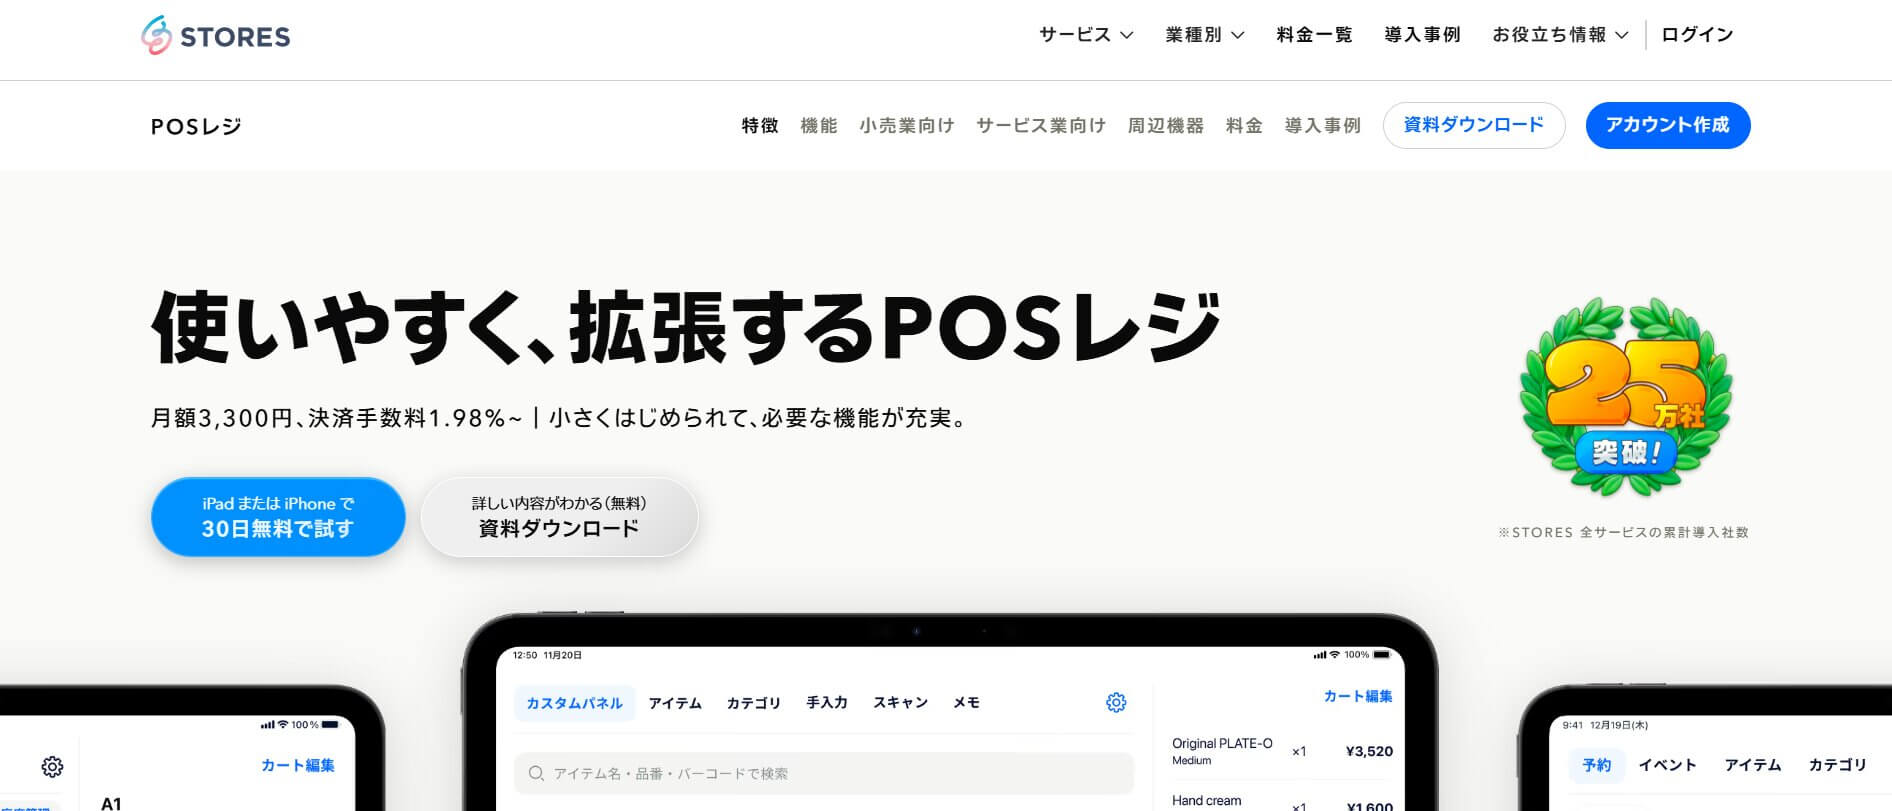Select カテゴリ tab in center tablet
Screen dimensions: 1892x811
click(753, 703)
